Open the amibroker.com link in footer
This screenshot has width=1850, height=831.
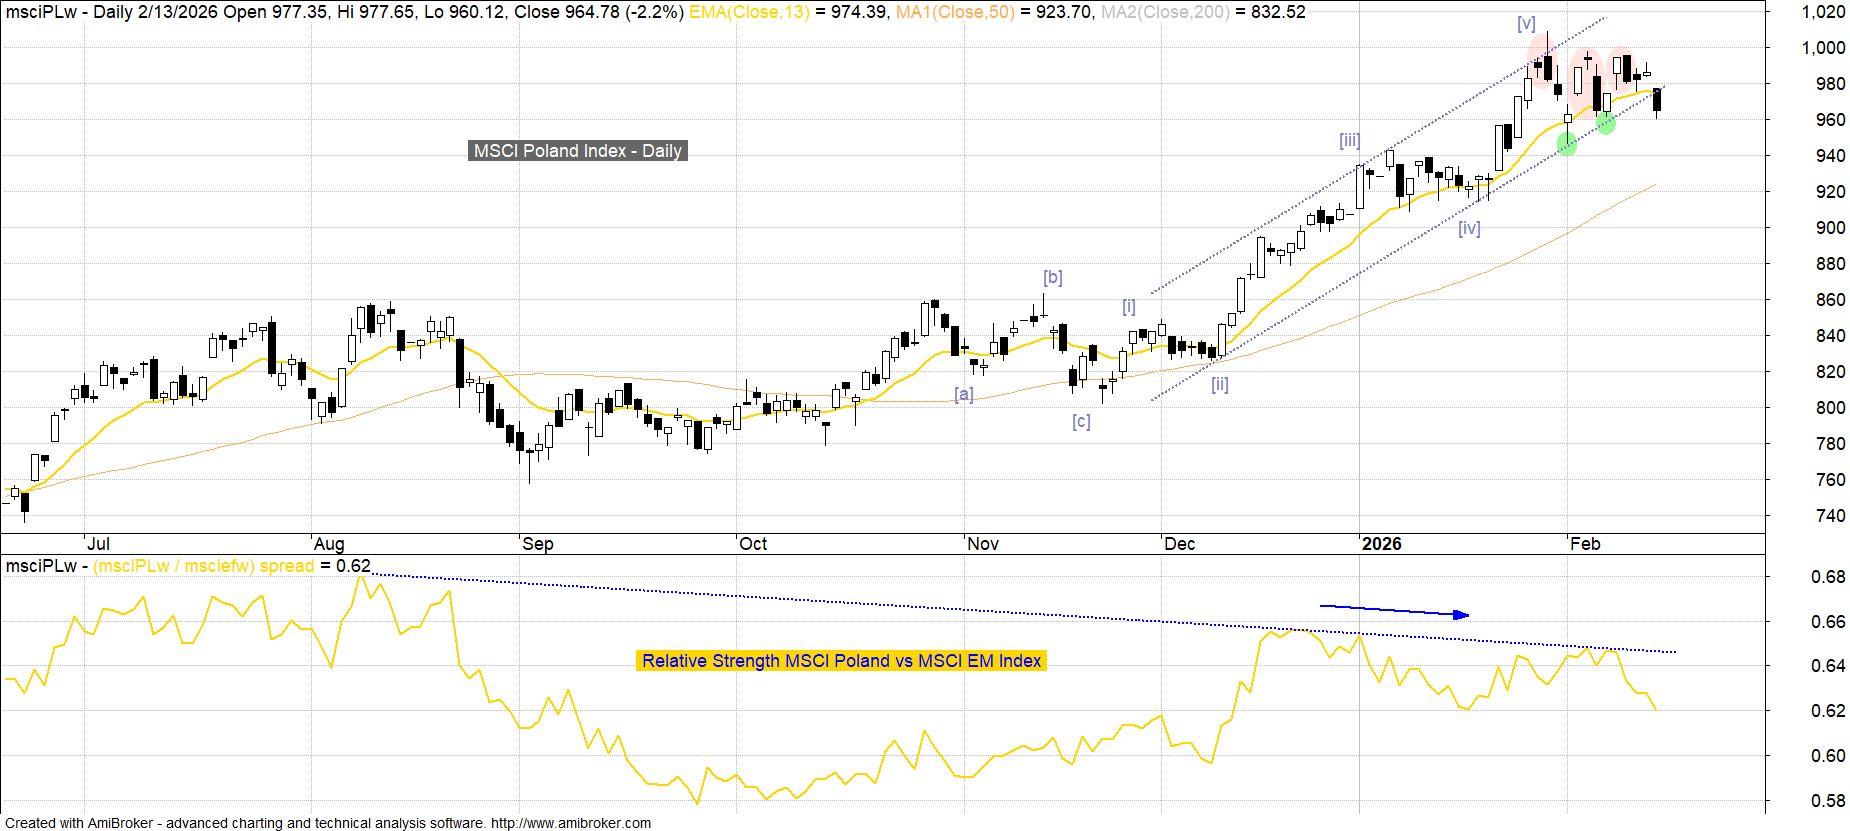point(570,823)
